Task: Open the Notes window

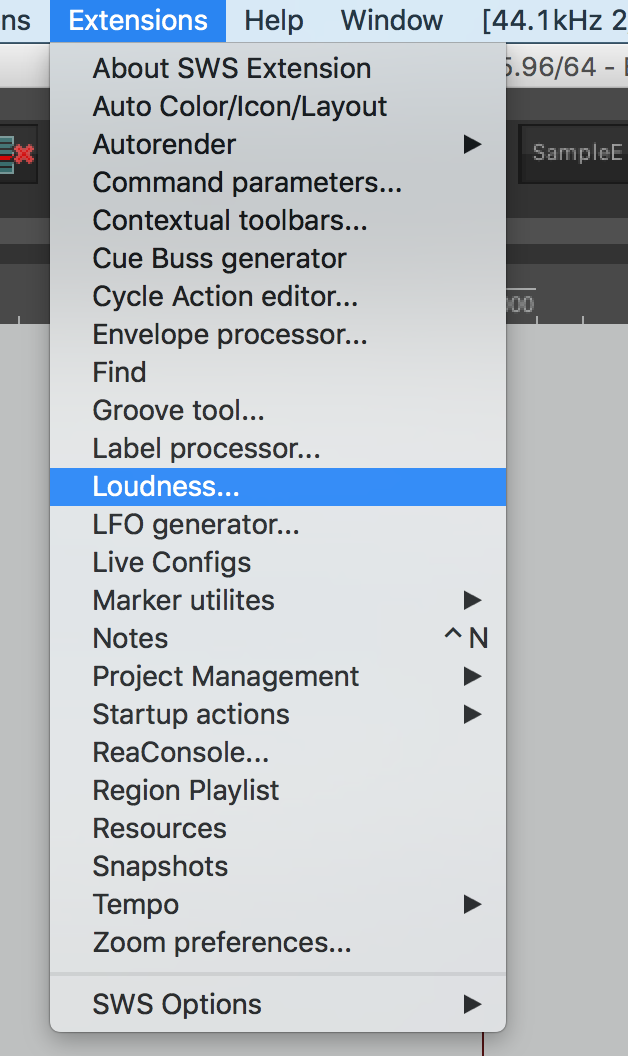Action: [x=130, y=639]
